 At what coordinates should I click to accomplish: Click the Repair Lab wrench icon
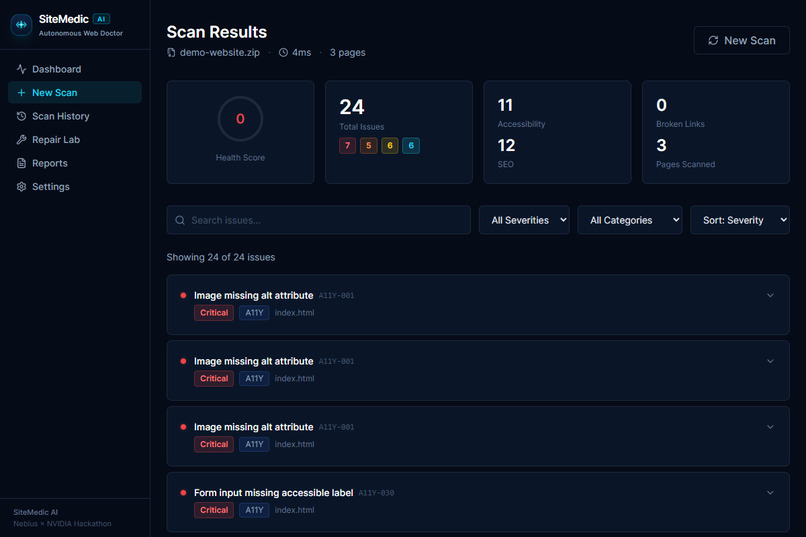pos(21,140)
